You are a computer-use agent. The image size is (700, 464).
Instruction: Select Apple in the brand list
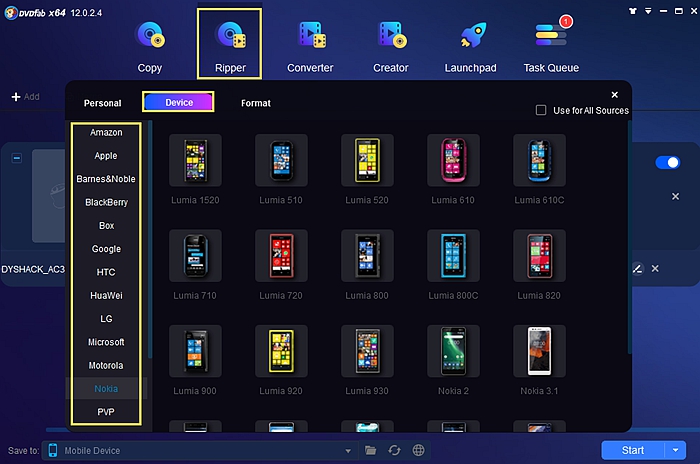click(106, 156)
